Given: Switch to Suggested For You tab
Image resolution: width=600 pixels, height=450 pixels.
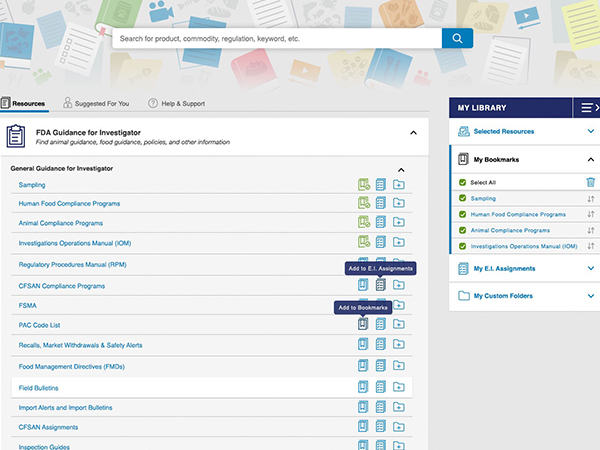Looking at the screenshot, I should tap(96, 103).
